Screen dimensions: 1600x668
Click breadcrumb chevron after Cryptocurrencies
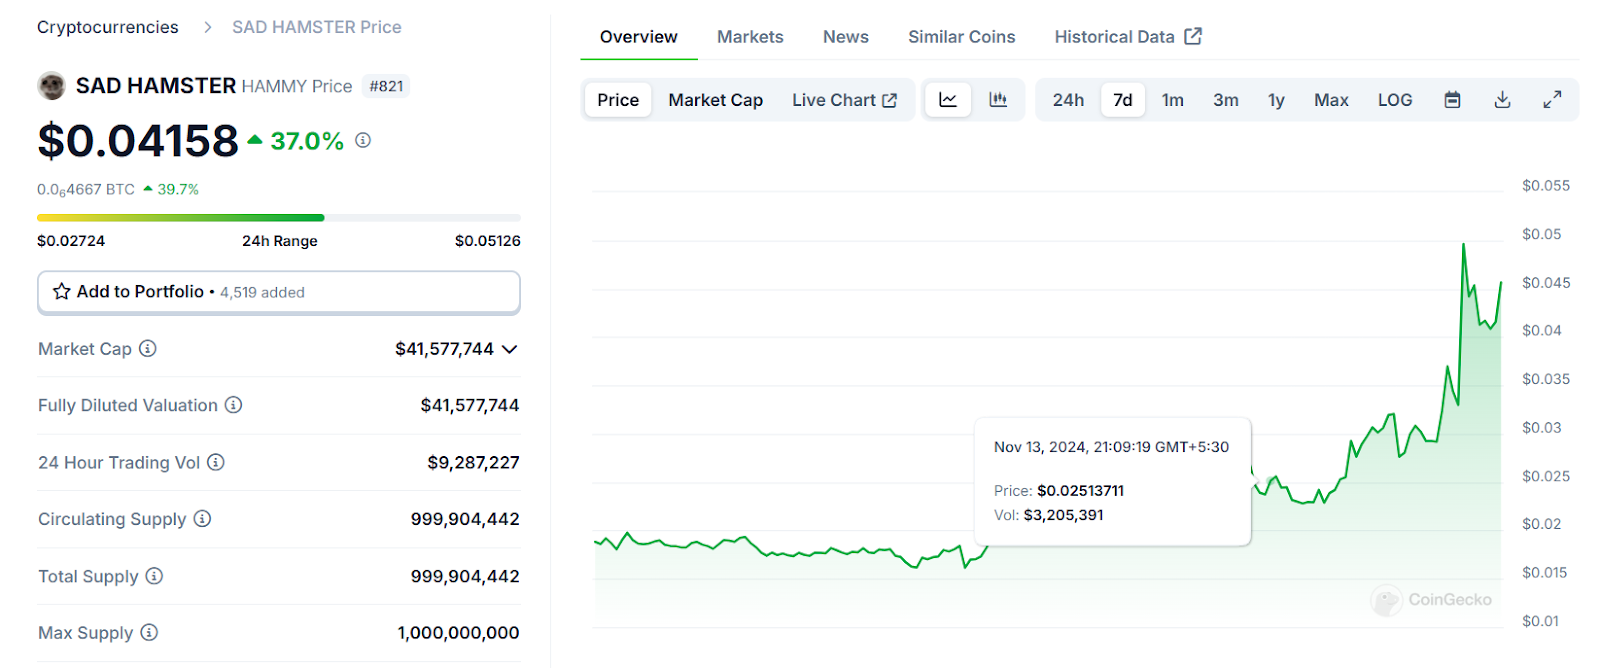207,27
